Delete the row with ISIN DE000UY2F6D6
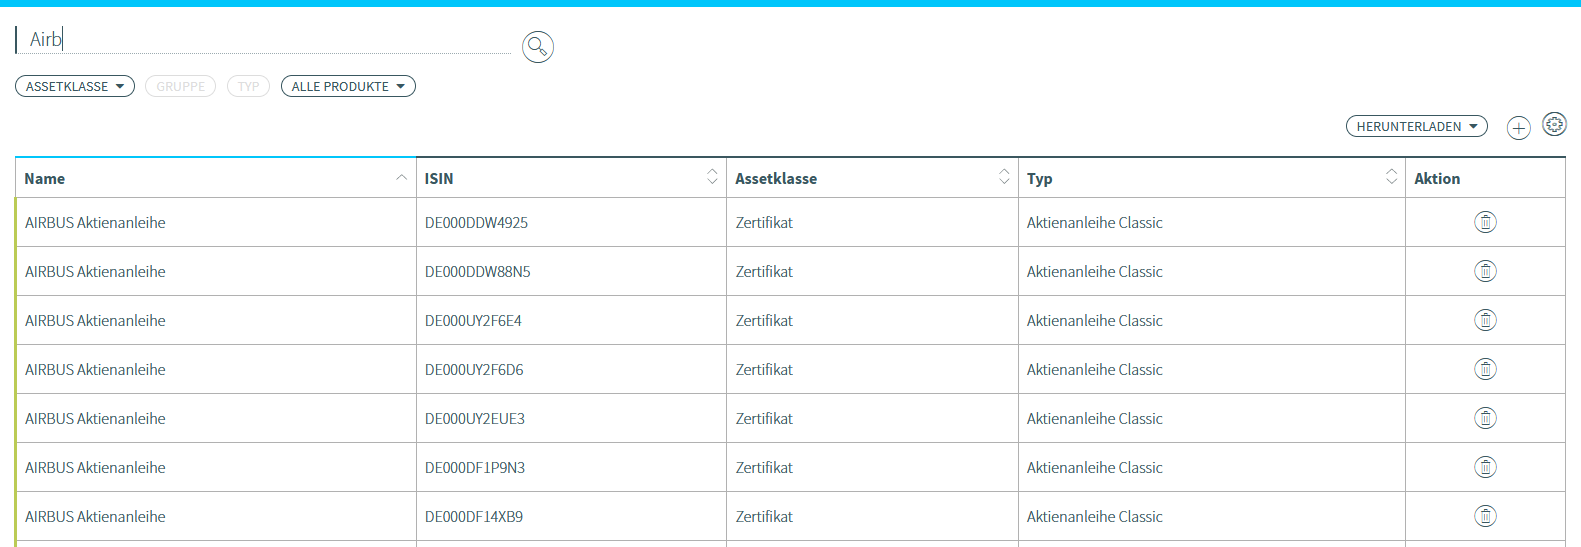Viewport: 1581px width, 547px height. pyautogui.click(x=1485, y=369)
